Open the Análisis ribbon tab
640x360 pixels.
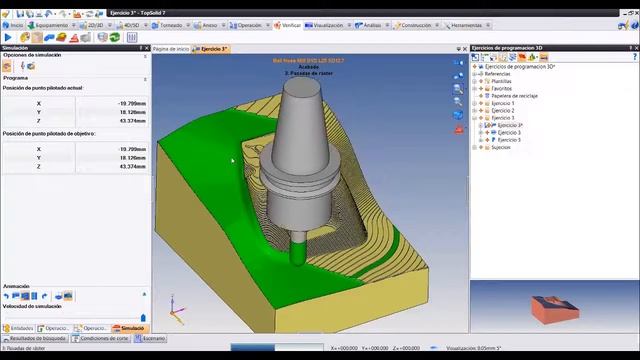click(x=369, y=25)
